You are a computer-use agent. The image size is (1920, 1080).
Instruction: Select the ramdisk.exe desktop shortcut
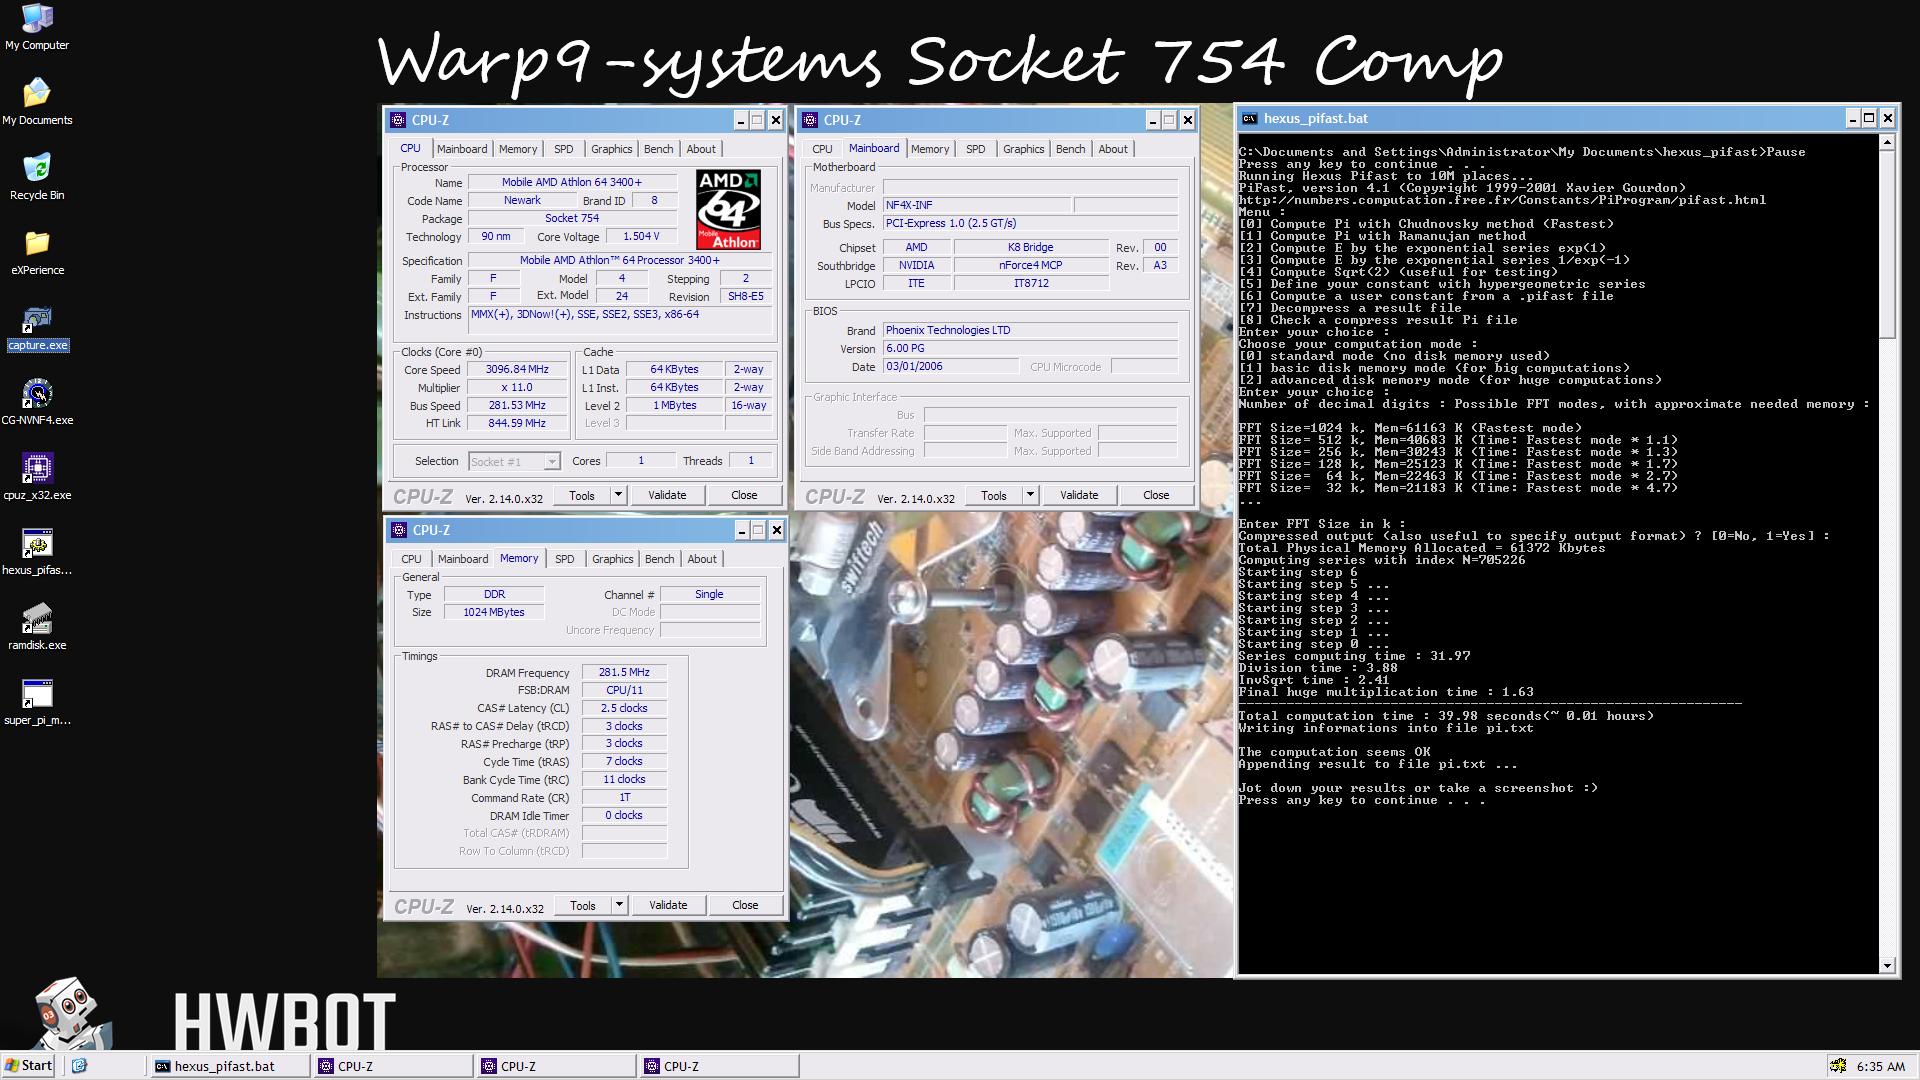point(37,627)
